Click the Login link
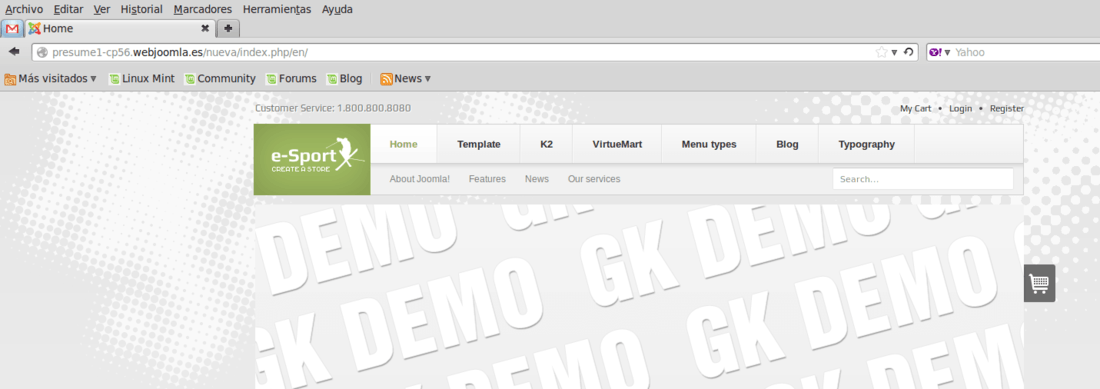The image size is (1100, 389). click(x=960, y=109)
